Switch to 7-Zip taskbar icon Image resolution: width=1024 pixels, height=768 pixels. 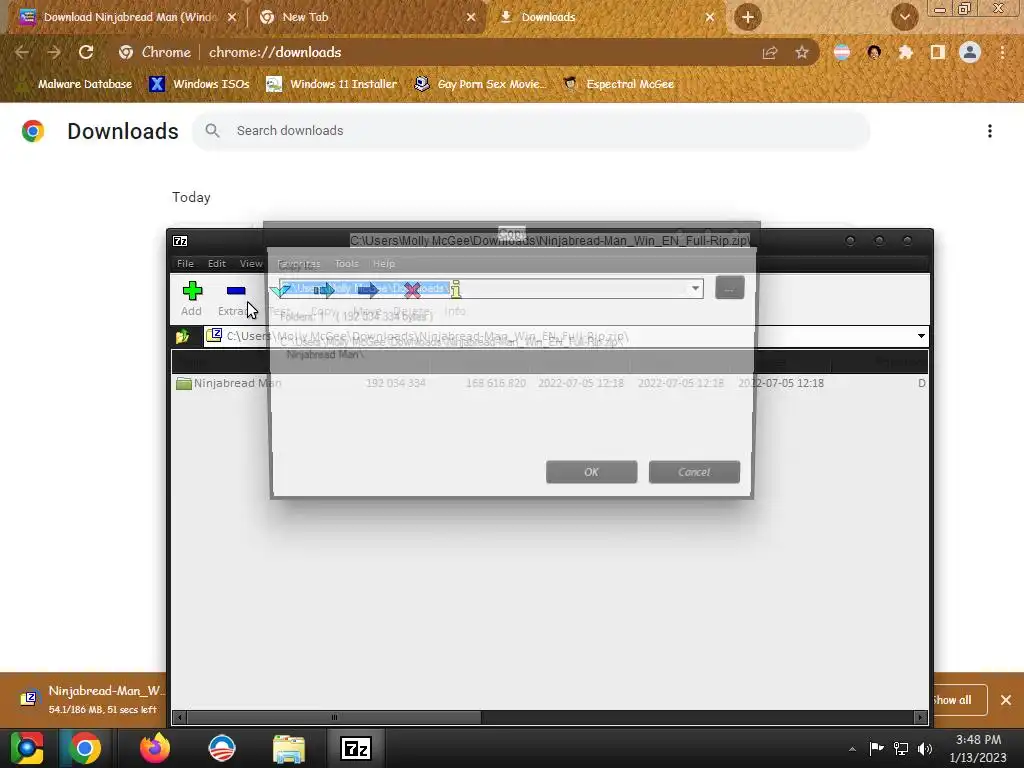[356, 748]
